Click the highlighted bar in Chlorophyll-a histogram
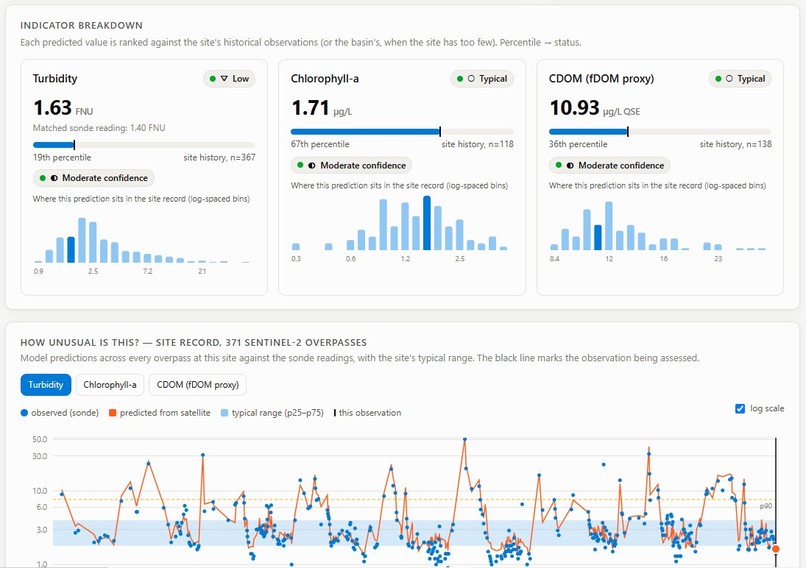 coord(427,223)
